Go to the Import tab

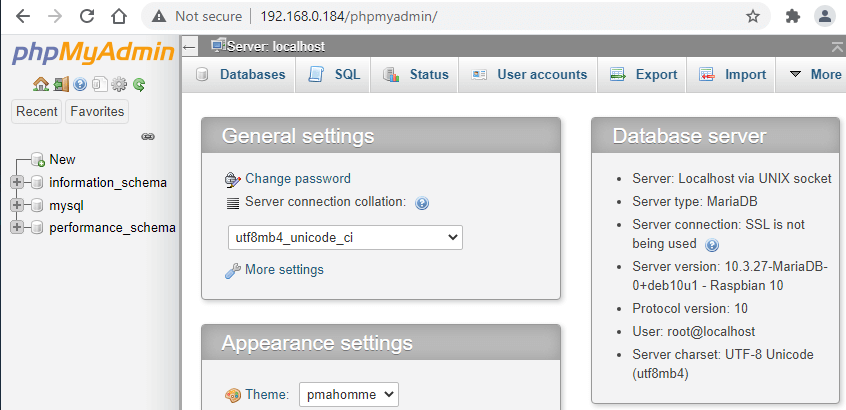pos(732,74)
